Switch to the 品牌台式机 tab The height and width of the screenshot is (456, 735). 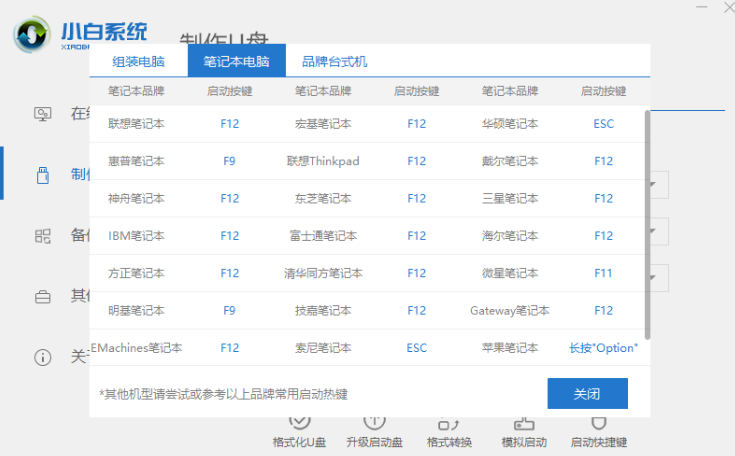click(335, 61)
